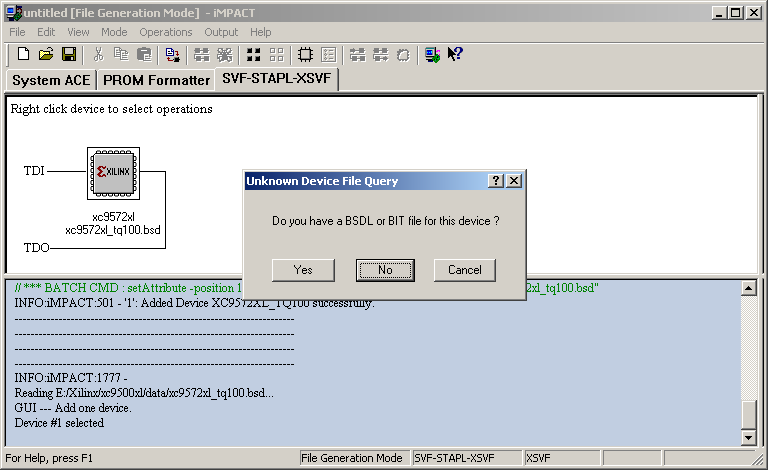
Task: Maximize the iMPACT window
Action: point(736,13)
